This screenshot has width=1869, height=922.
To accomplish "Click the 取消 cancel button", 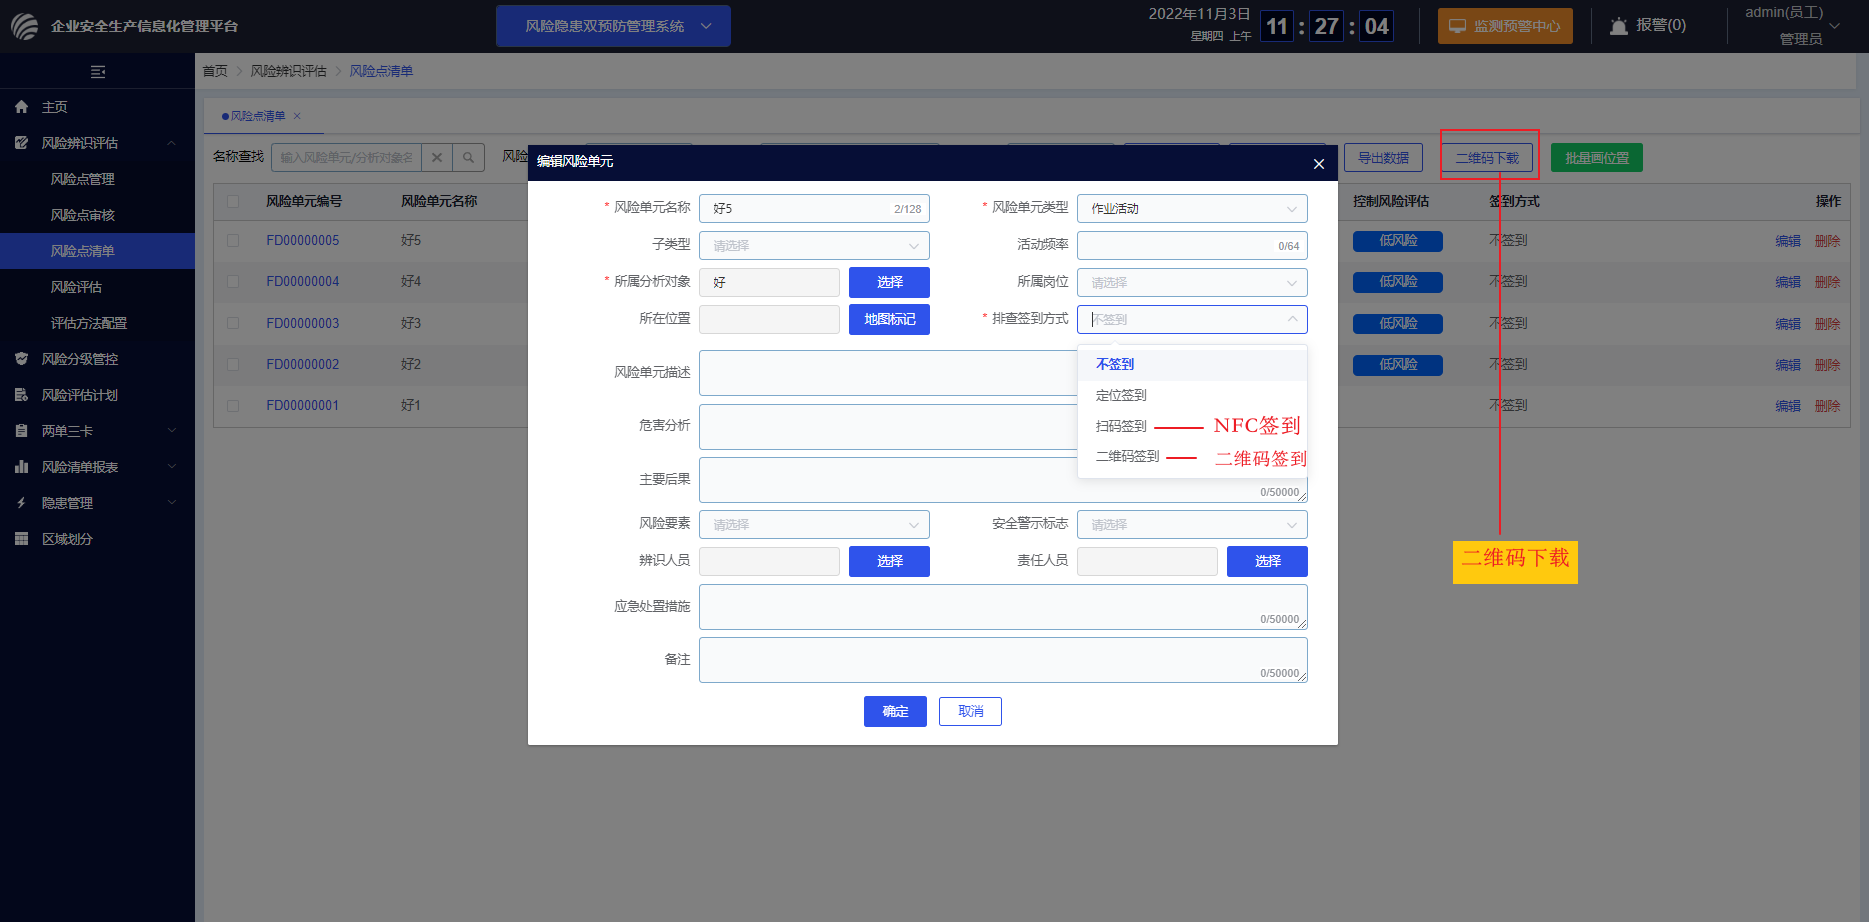I will (x=970, y=712).
